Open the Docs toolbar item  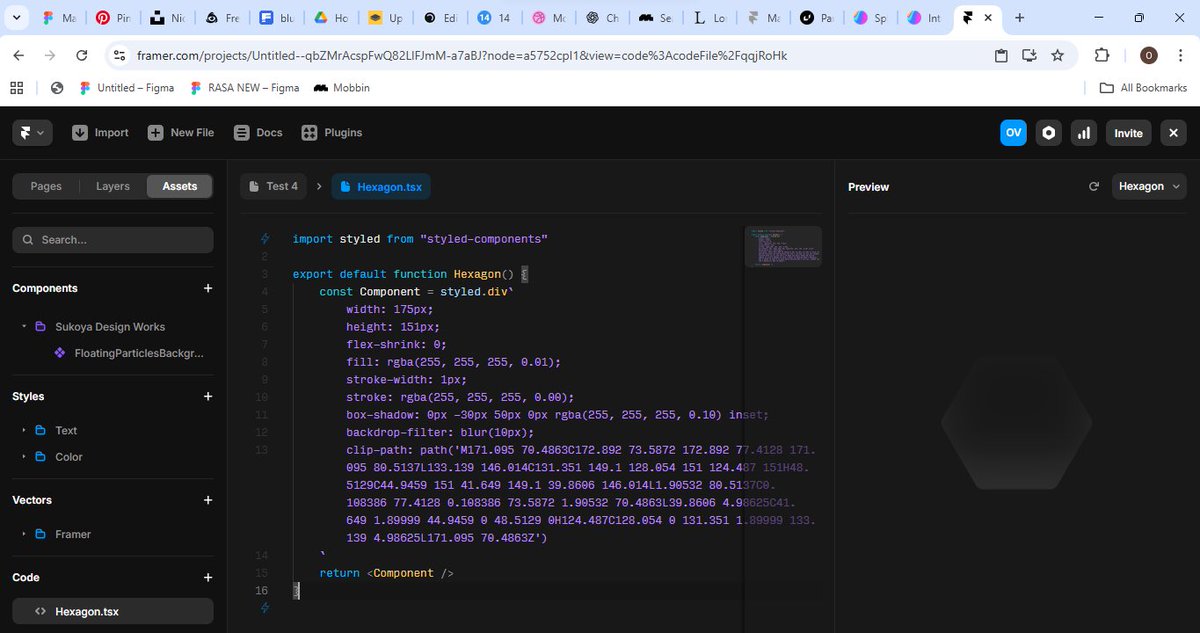coord(258,132)
